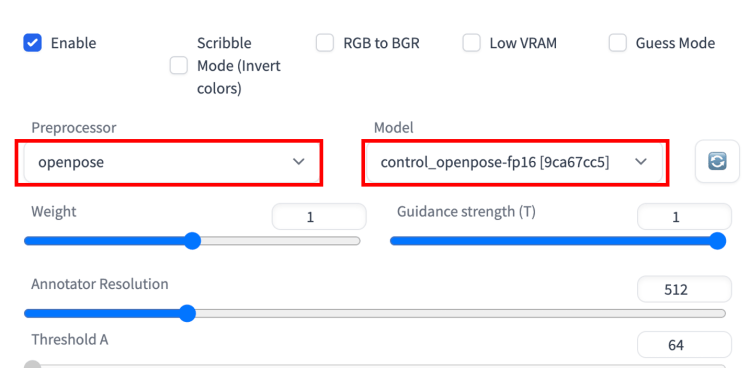750x368 pixels.
Task: Uncheck the Enable checkbox
Action: pos(33,43)
